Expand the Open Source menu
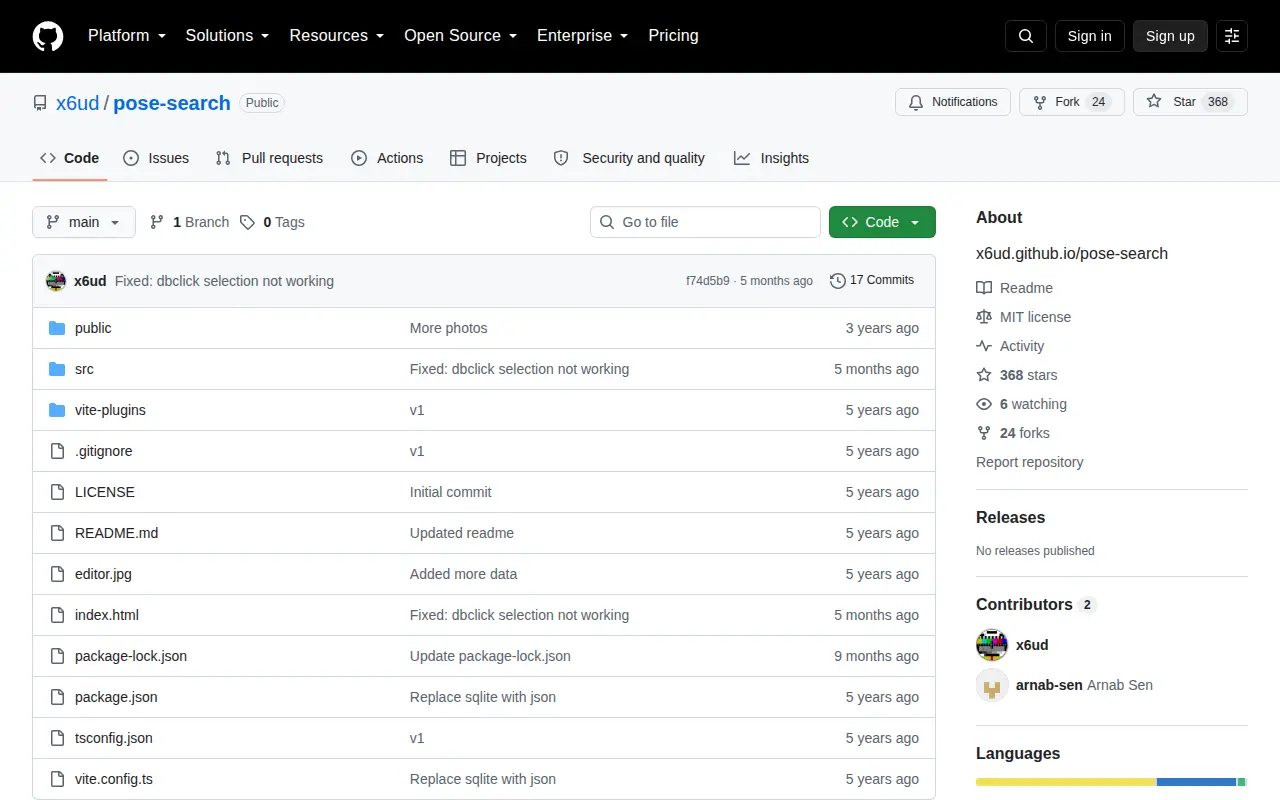The width and height of the screenshot is (1280, 800). (460, 36)
